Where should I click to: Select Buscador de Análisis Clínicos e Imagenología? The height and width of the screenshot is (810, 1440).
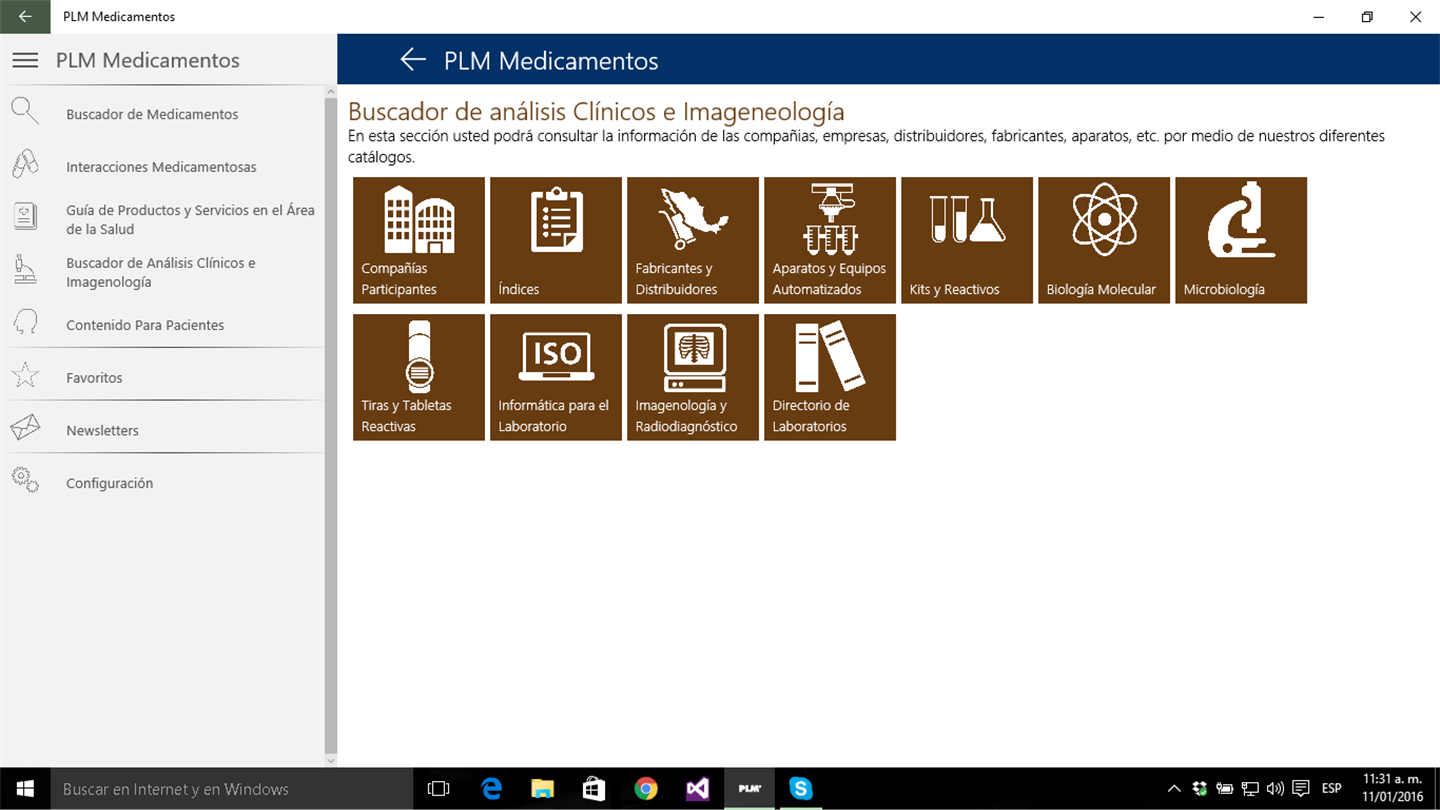tap(162, 272)
